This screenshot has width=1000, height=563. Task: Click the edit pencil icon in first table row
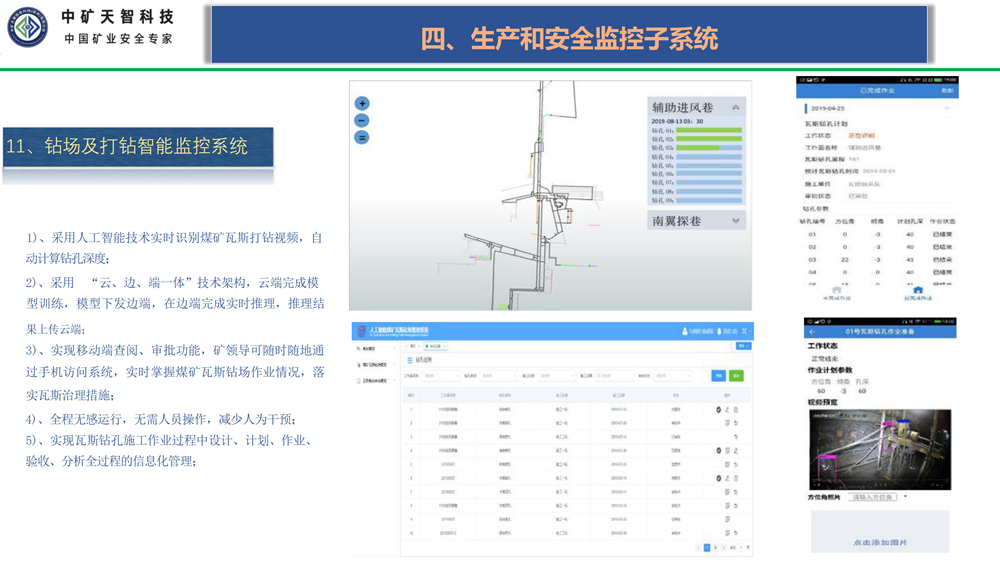727,410
